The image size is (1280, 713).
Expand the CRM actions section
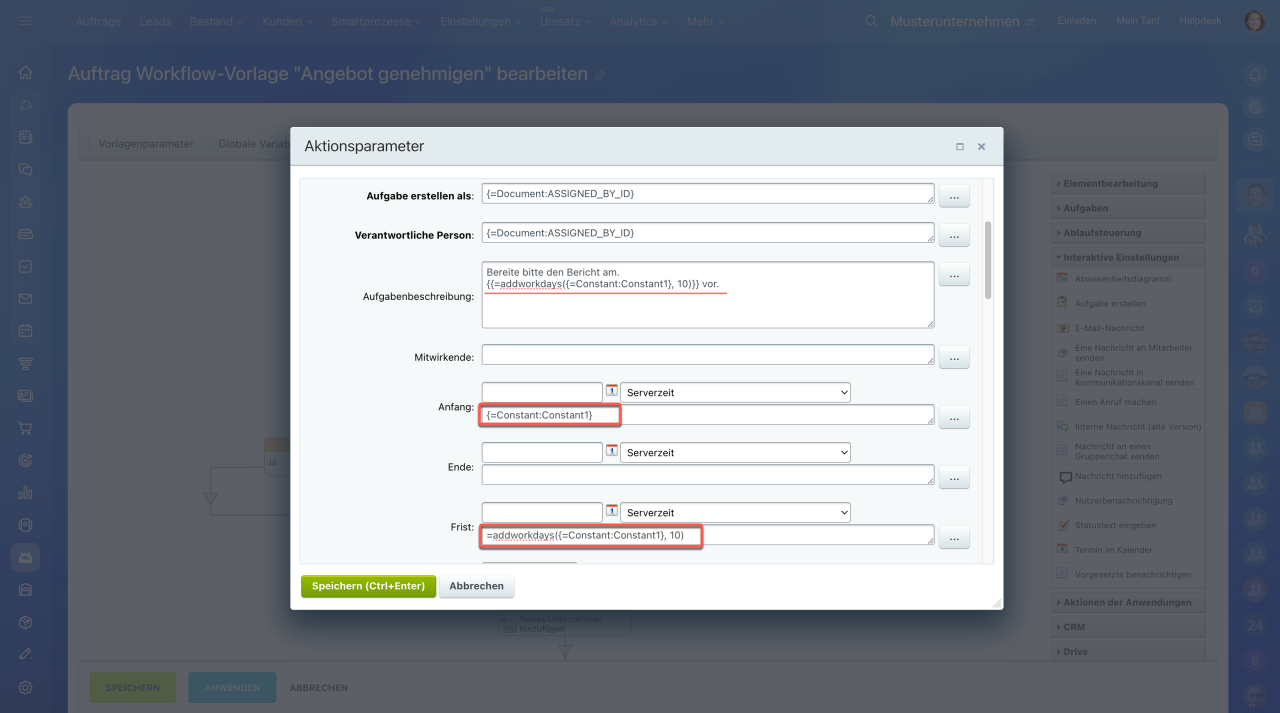click(1074, 627)
